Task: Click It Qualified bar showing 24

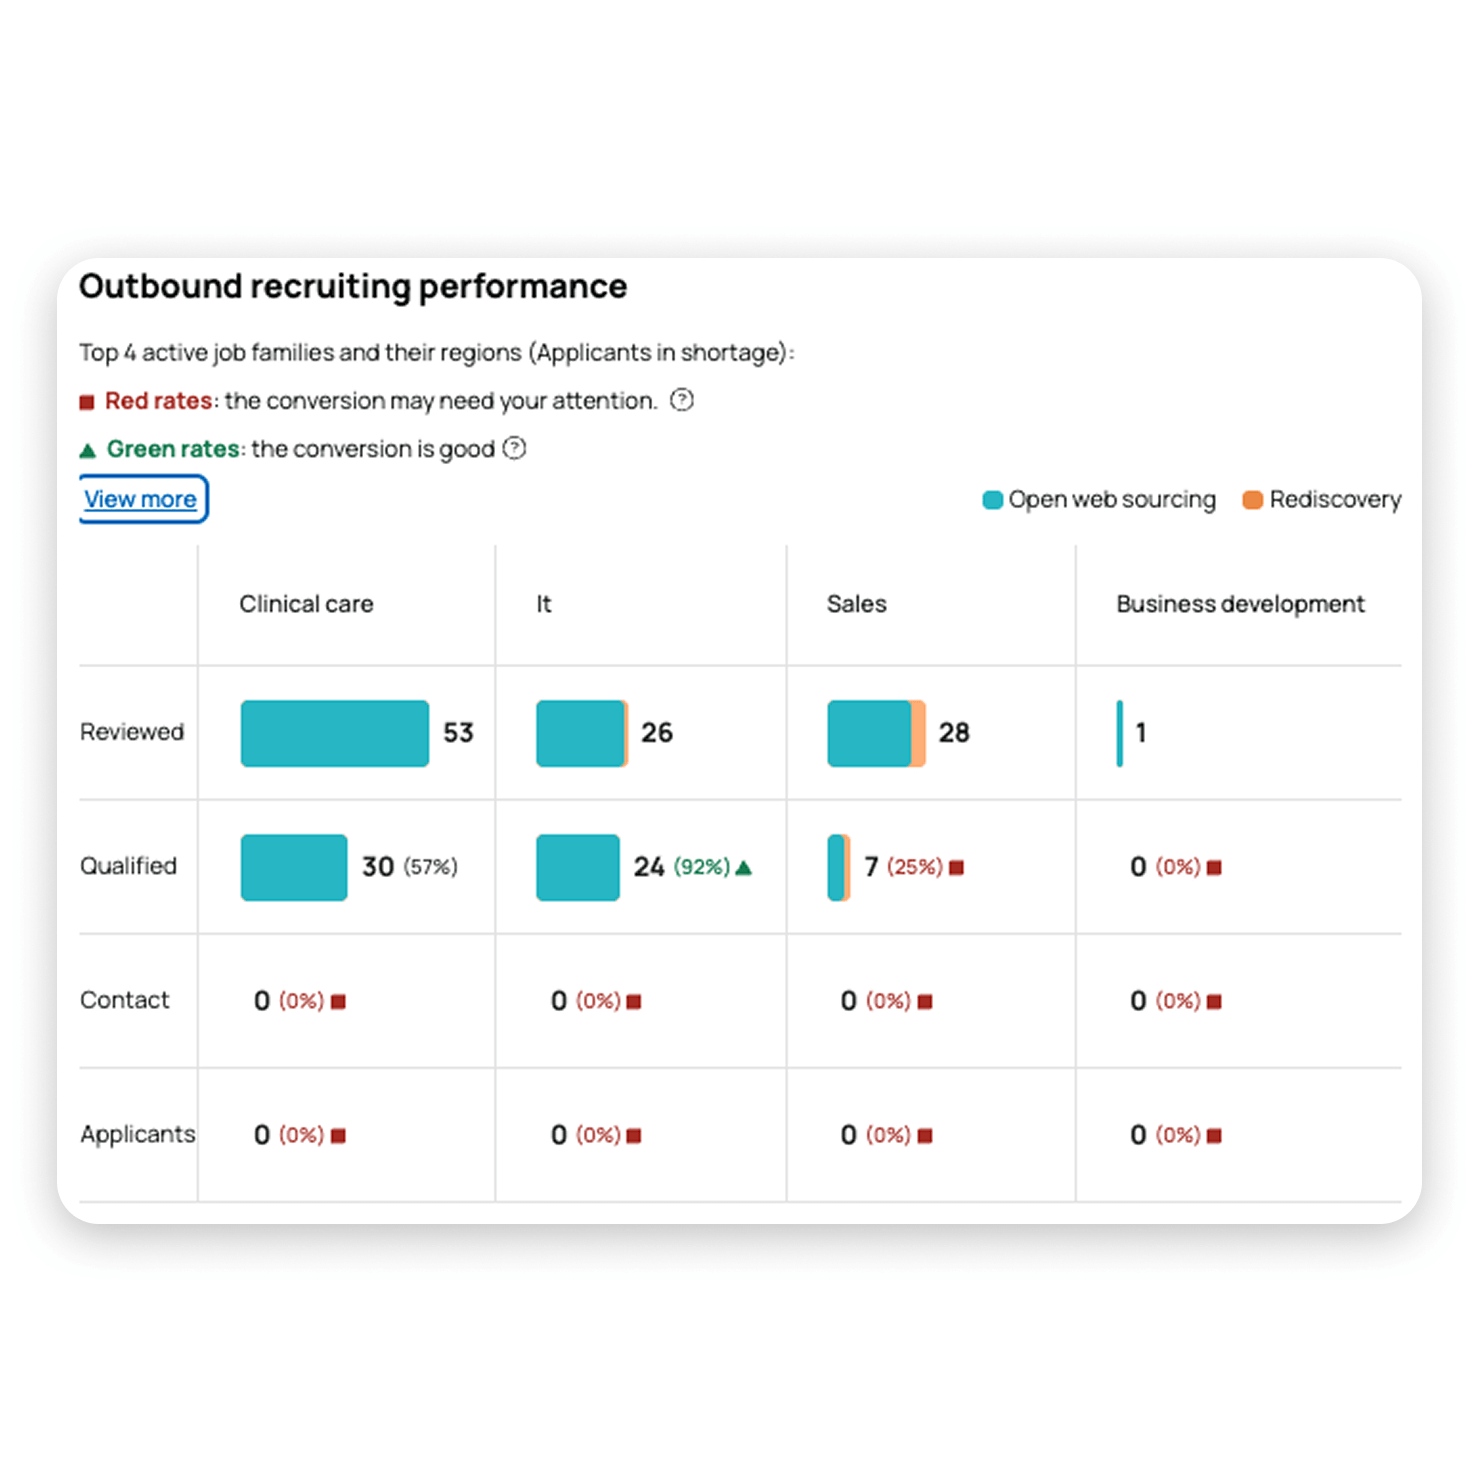Action: 578,867
